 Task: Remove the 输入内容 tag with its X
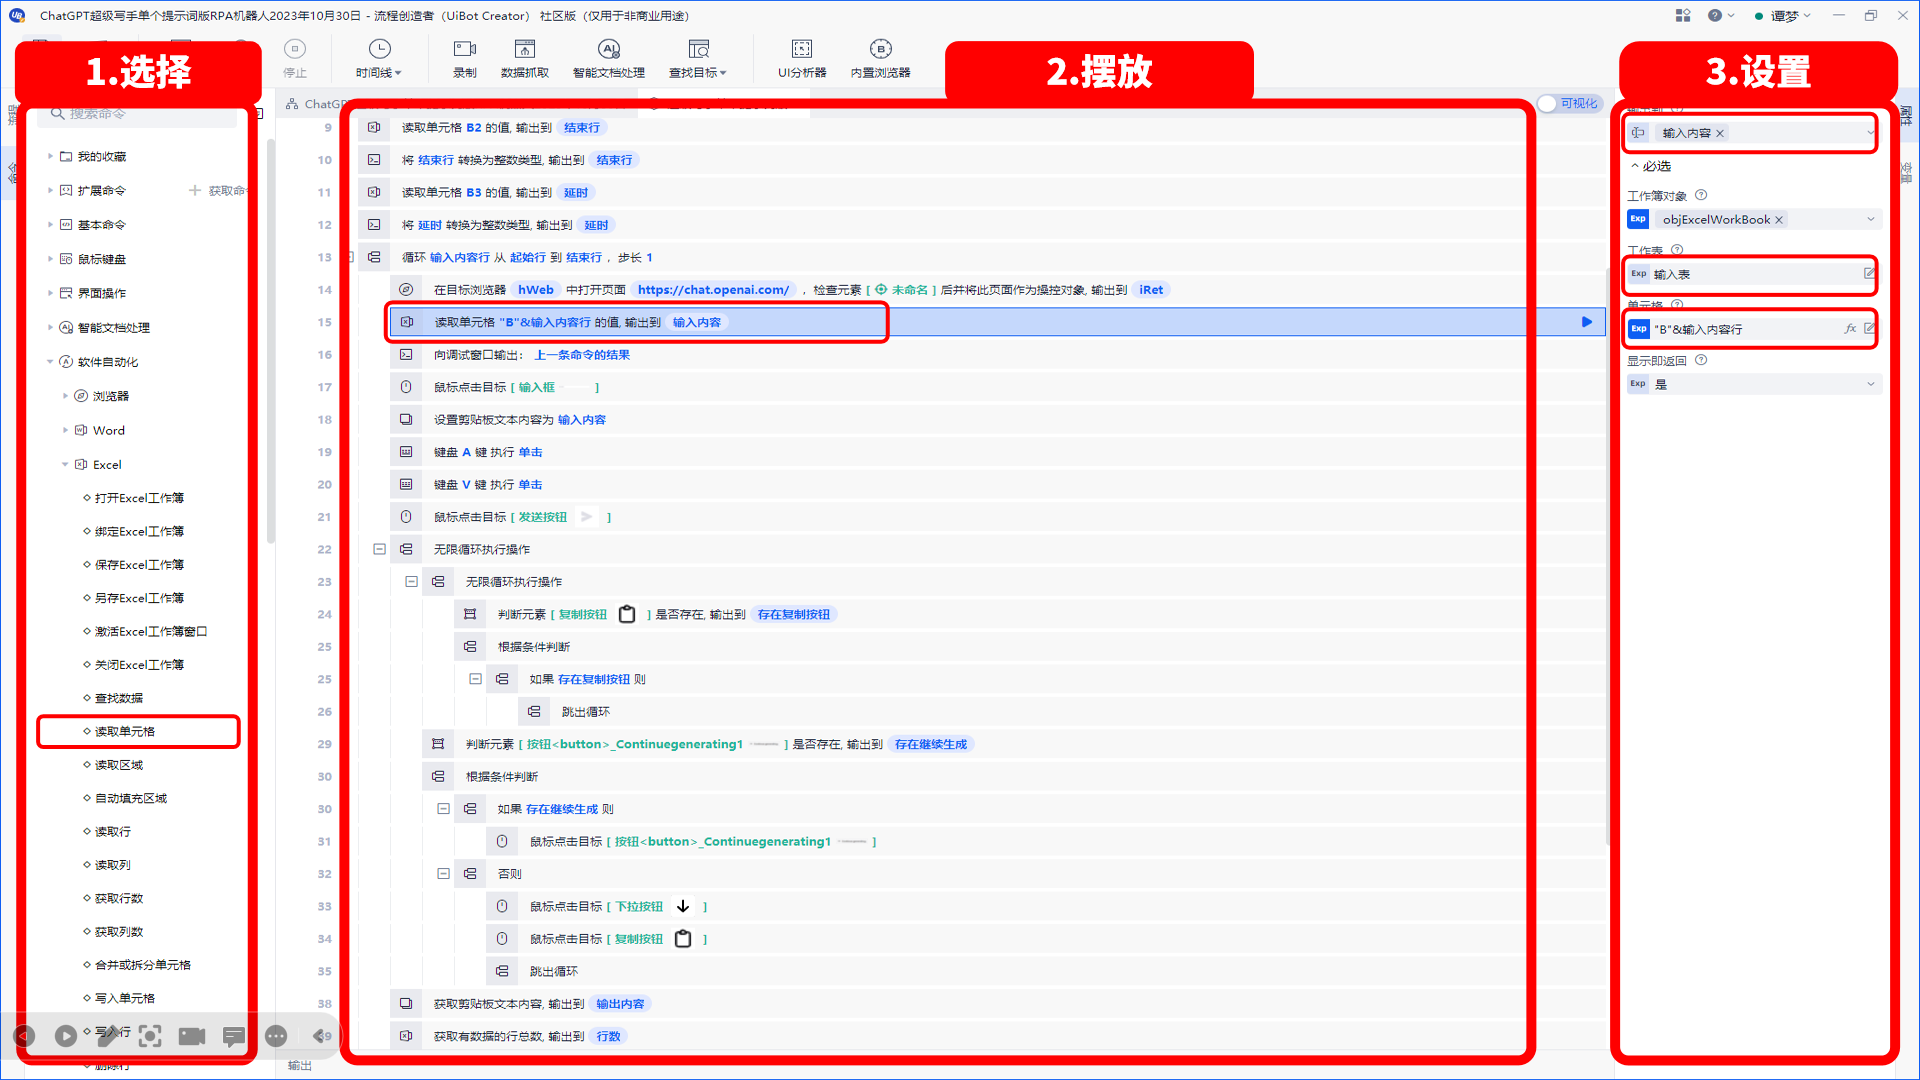click(x=1720, y=133)
